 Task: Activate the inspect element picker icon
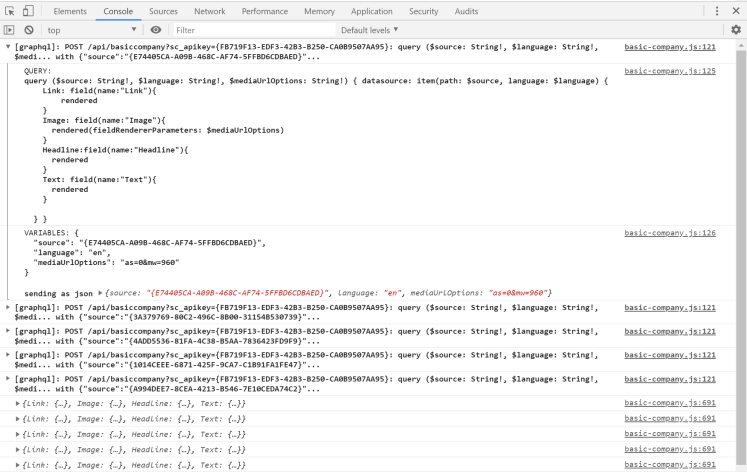[9, 11]
